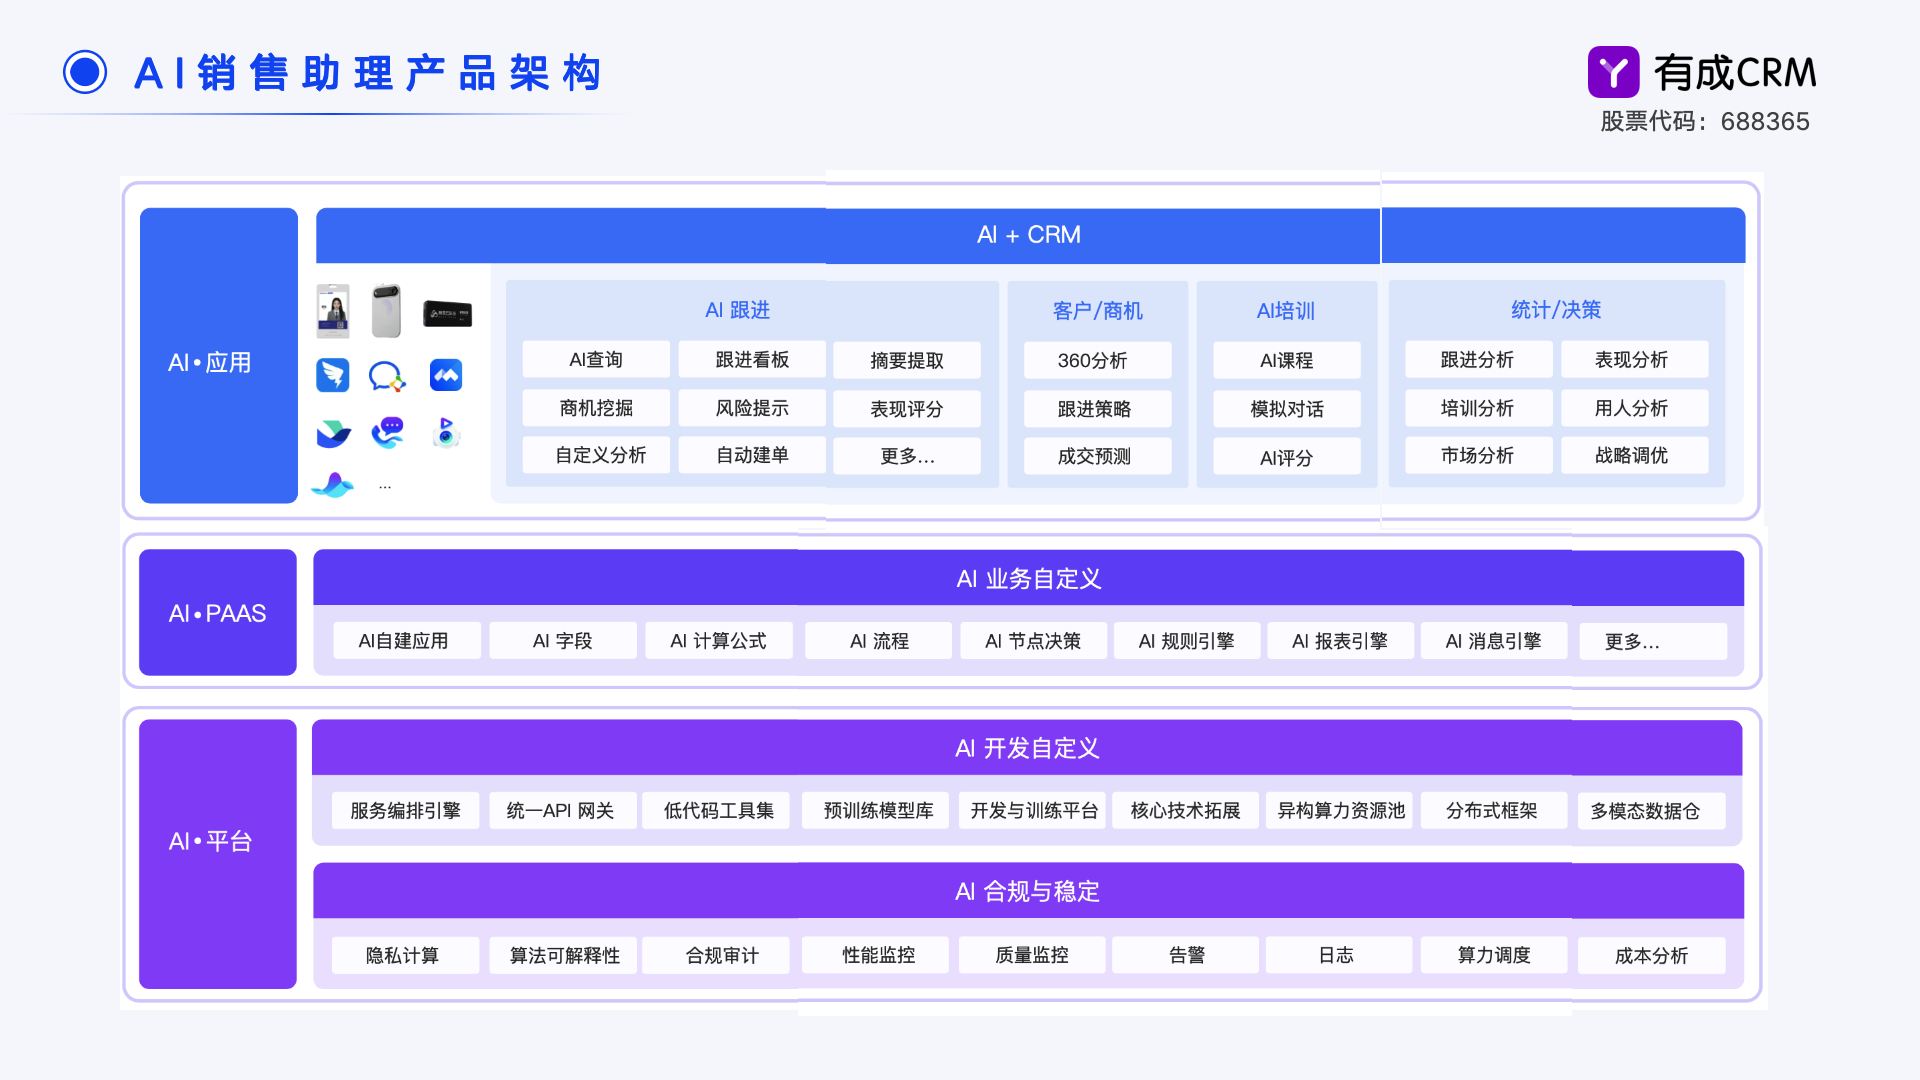Click the AI 节点决策 box
1920x1080 pixels.
click(x=1033, y=641)
